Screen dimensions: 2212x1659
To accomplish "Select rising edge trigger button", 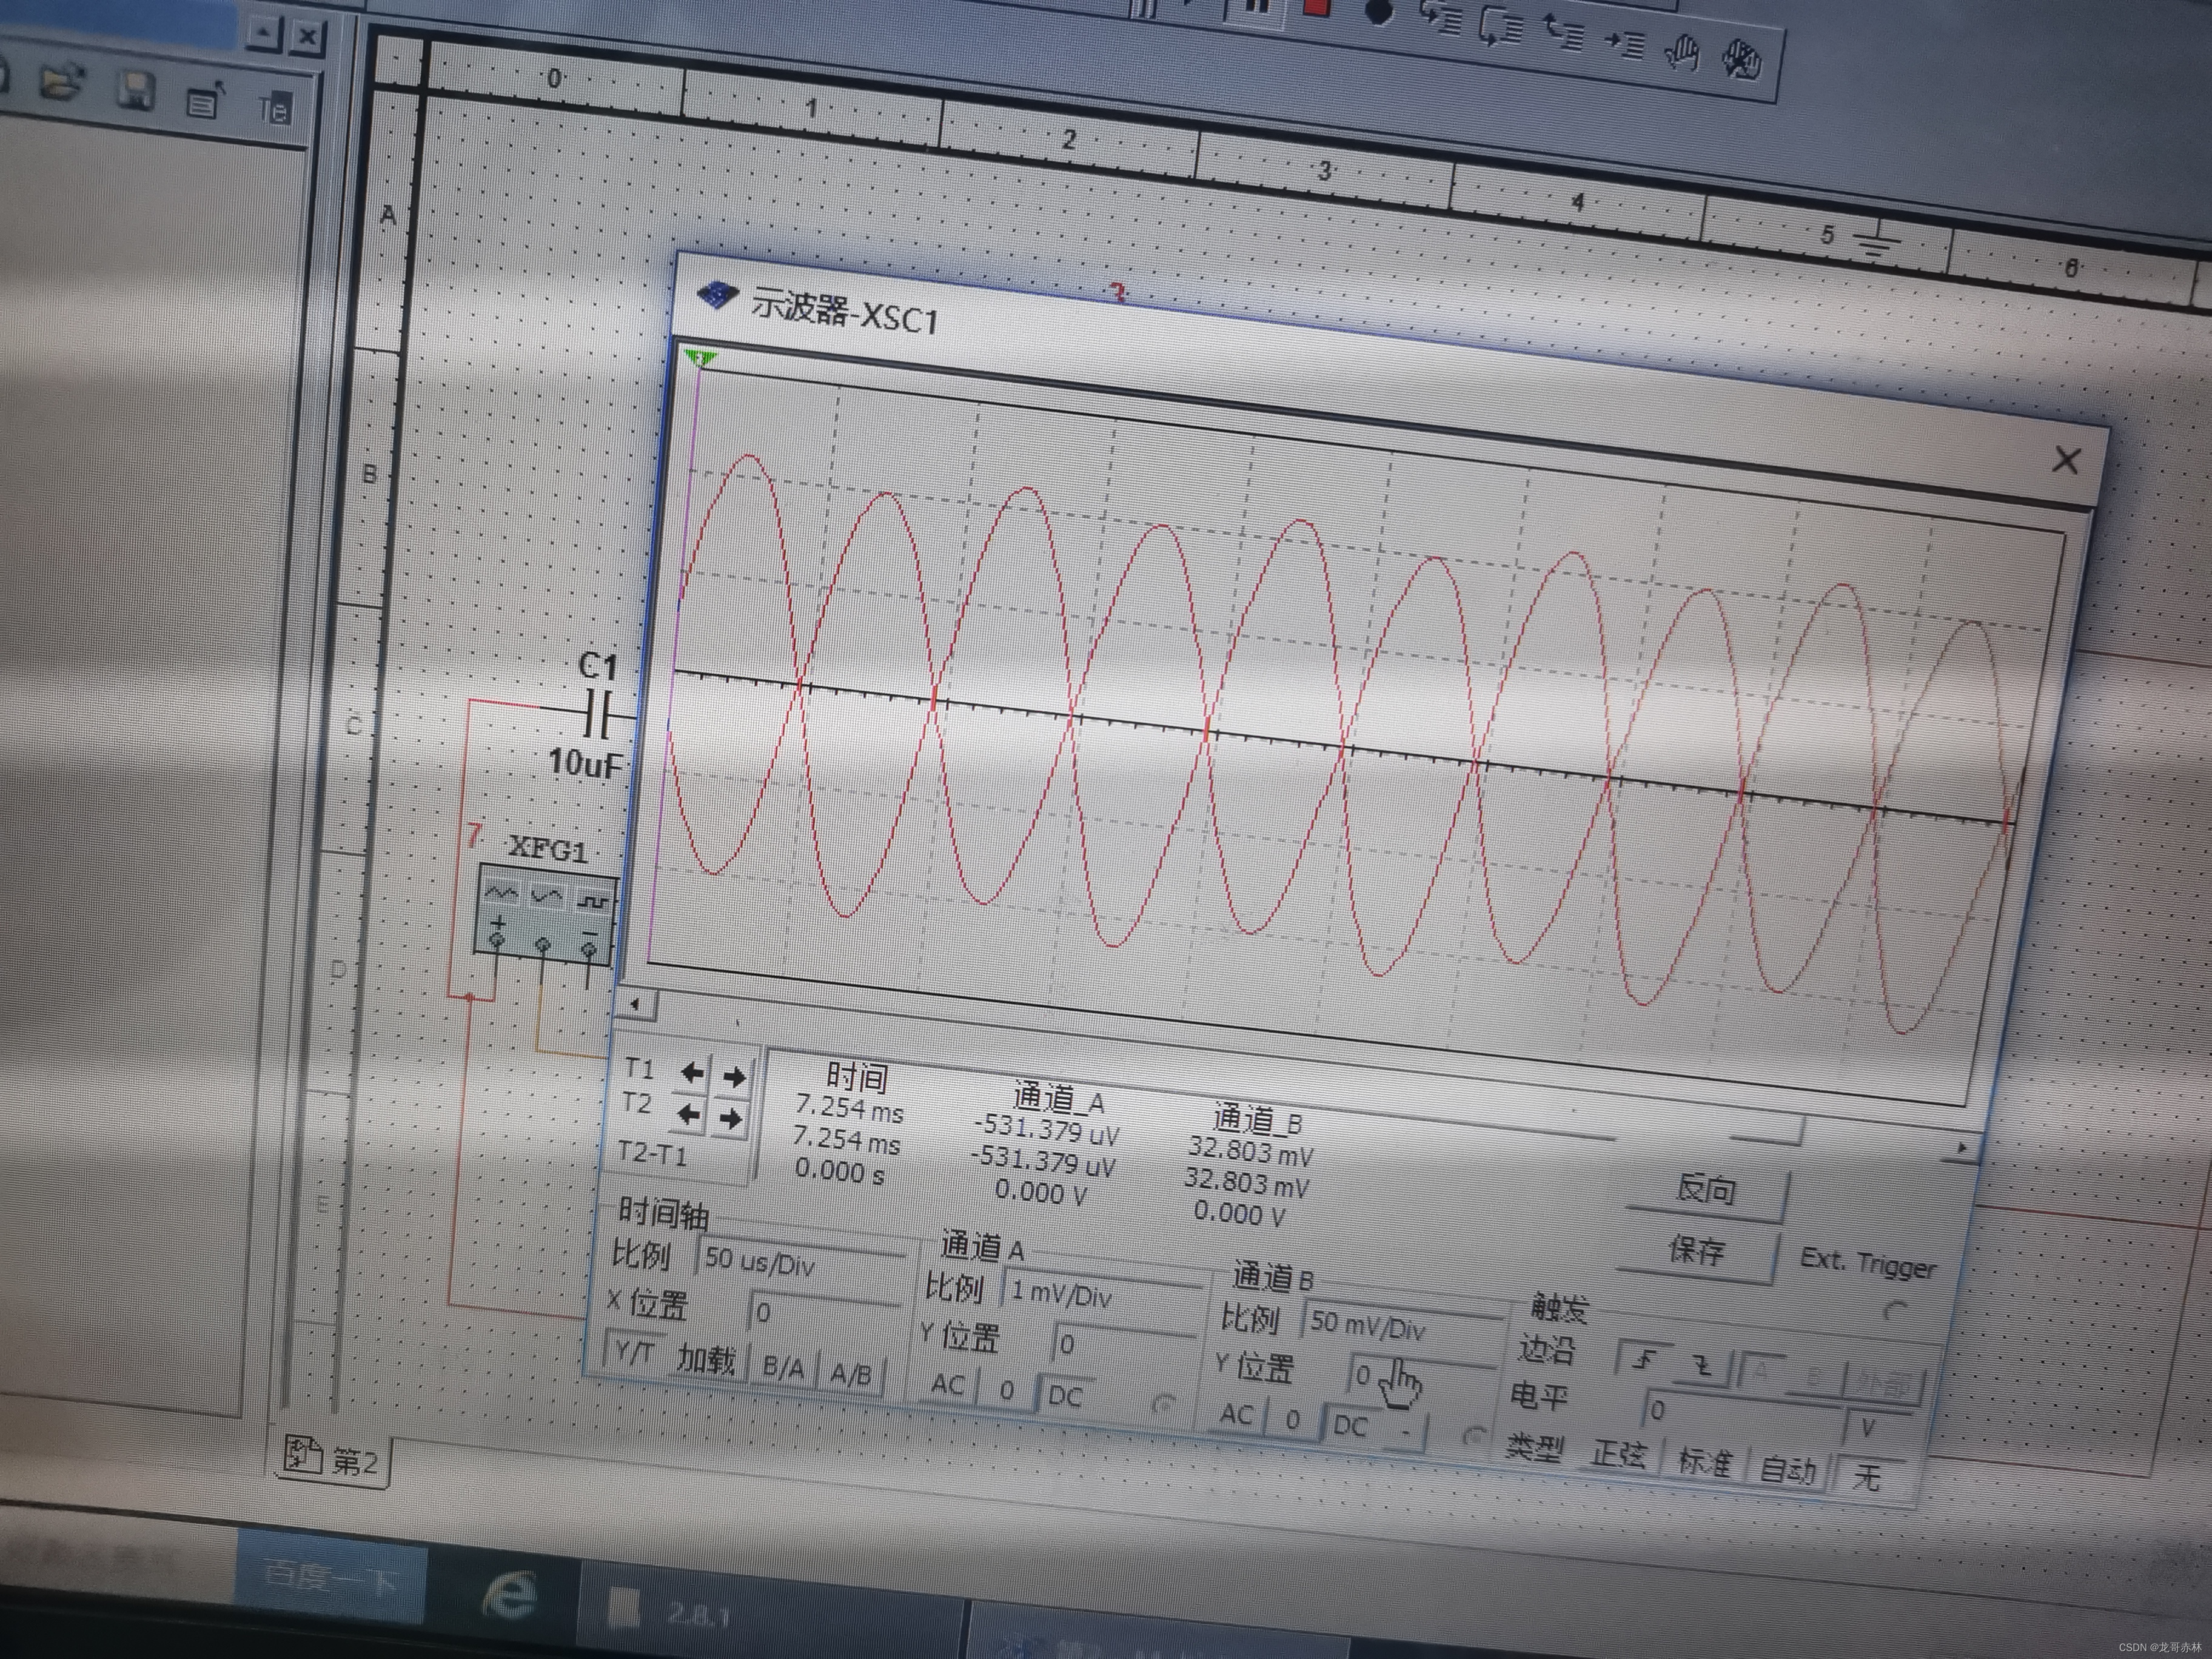I will [1645, 1360].
